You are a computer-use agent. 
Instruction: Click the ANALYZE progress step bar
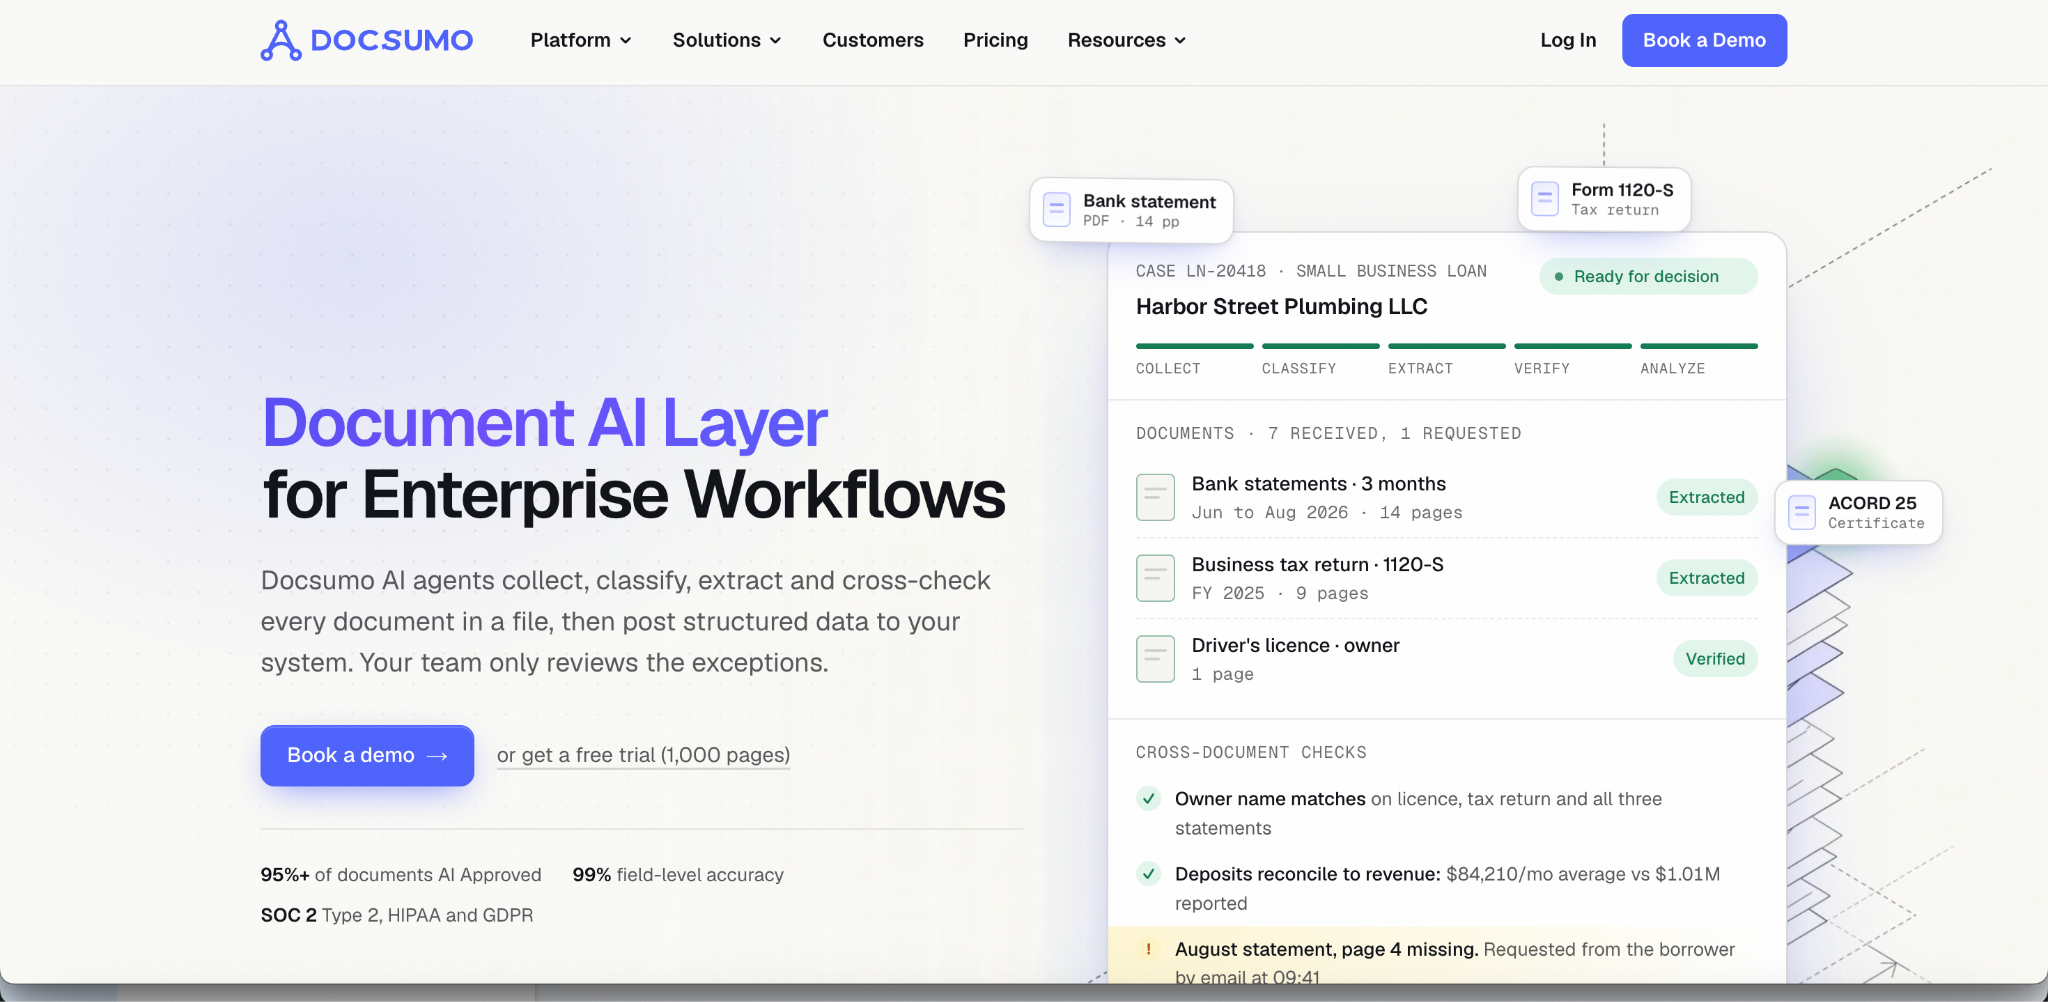click(1699, 346)
